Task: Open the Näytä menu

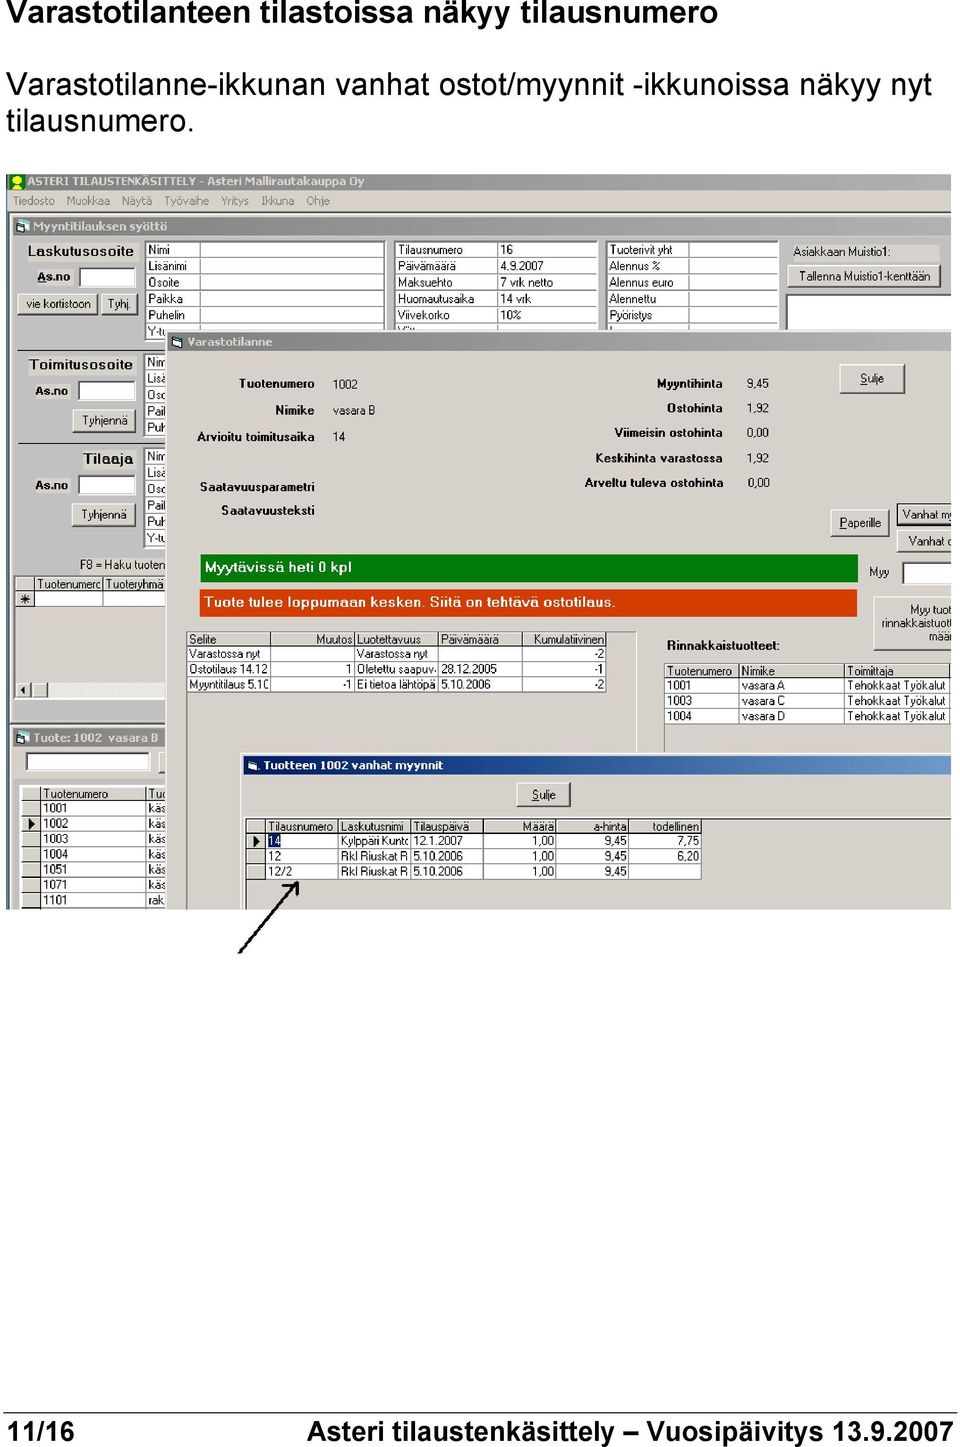Action: click(137, 201)
